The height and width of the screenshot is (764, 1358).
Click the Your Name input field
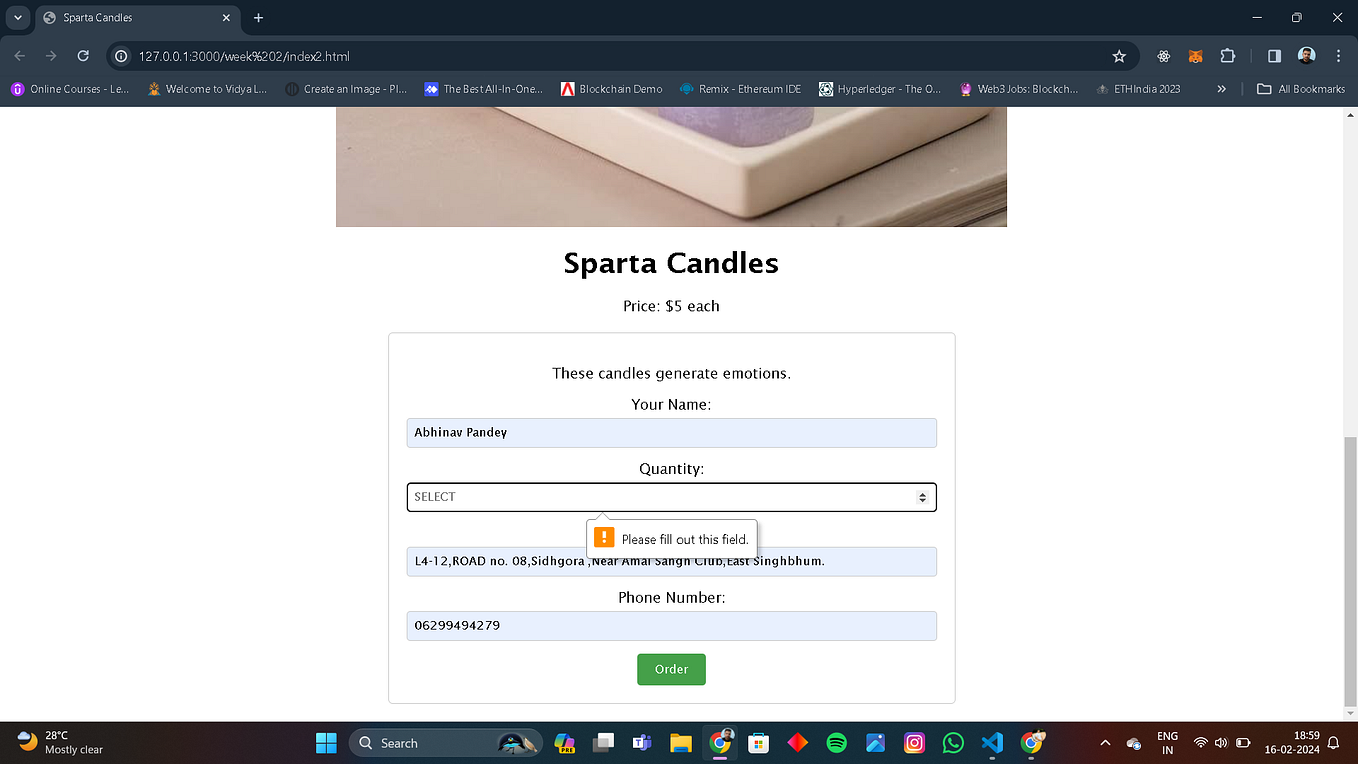[671, 432]
